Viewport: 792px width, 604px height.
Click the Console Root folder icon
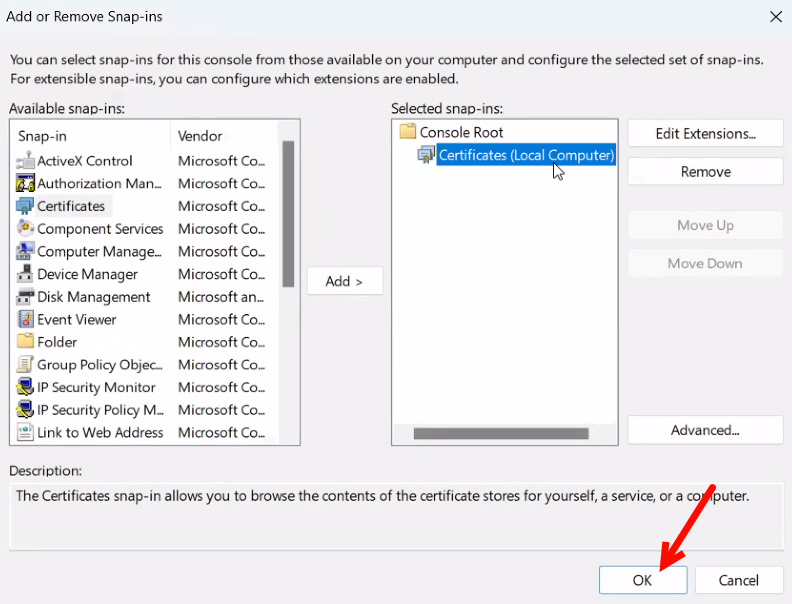pyautogui.click(x=407, y=132)
